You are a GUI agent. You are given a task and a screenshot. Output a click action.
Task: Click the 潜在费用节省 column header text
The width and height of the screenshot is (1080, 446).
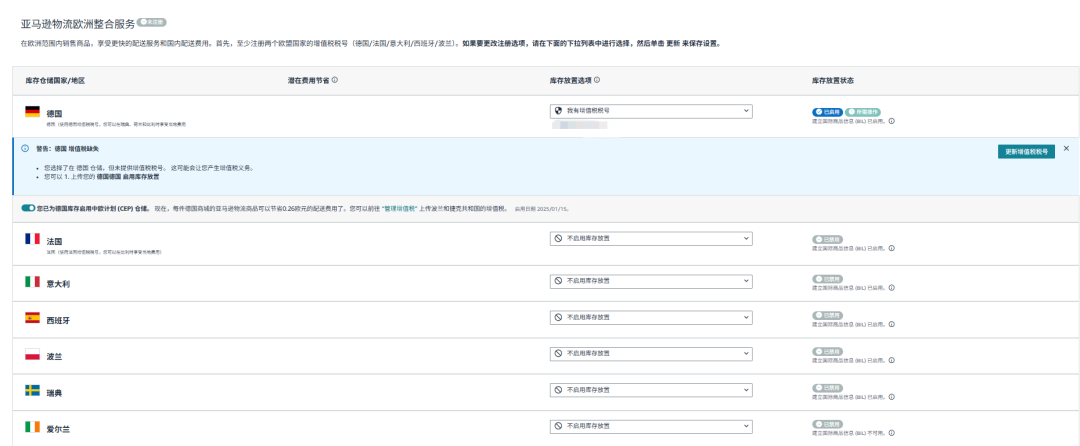tap(308, 81)
